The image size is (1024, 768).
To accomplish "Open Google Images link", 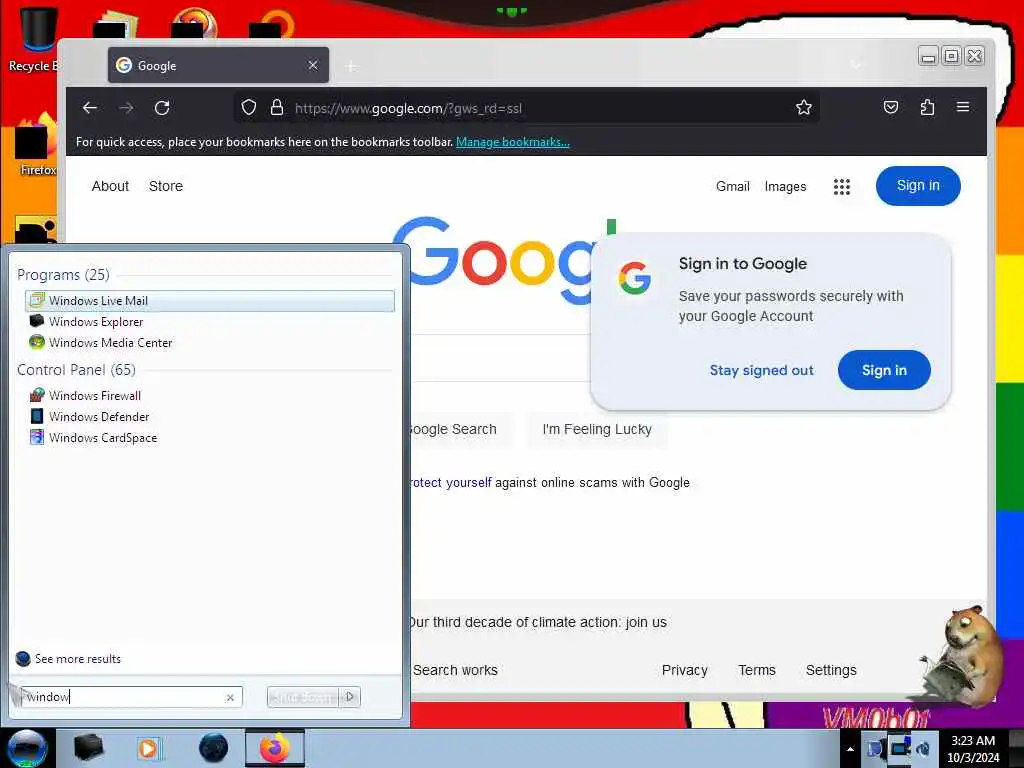I will pyautogui.click(x=785, y=187).
